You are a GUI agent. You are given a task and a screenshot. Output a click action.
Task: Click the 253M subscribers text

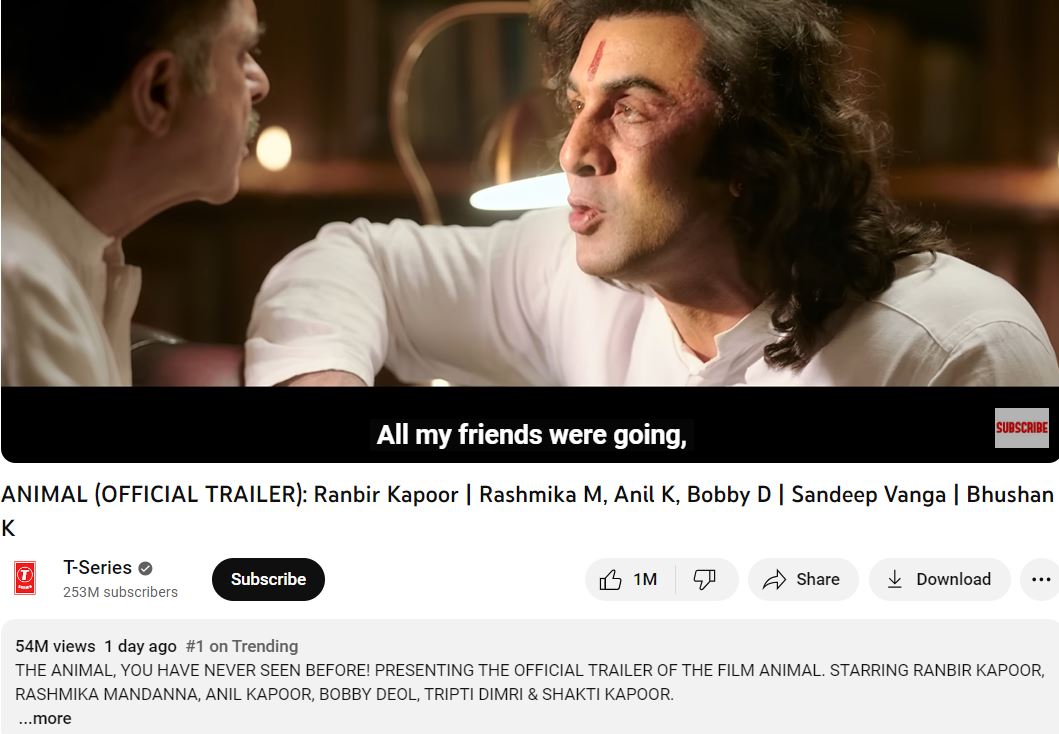click(x=120, y=592)
